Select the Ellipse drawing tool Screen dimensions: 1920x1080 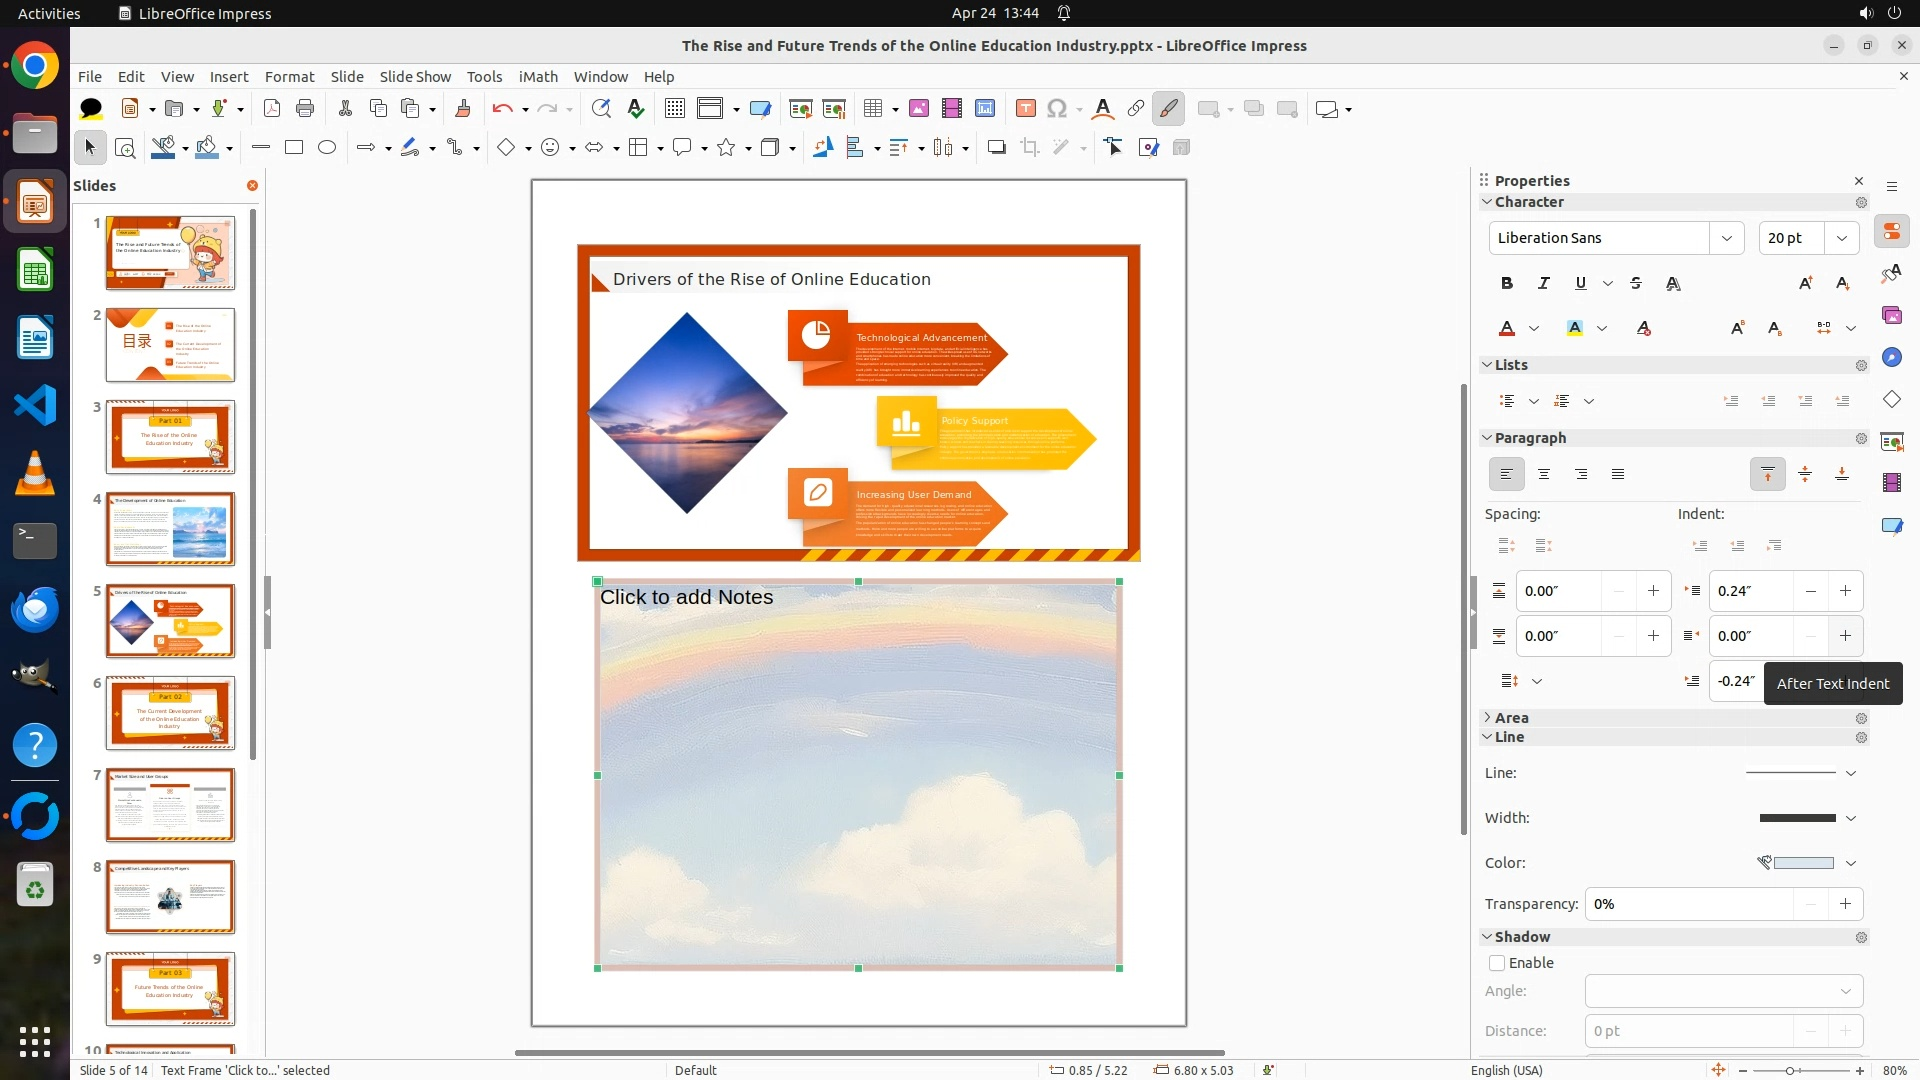tap(327, 148)
